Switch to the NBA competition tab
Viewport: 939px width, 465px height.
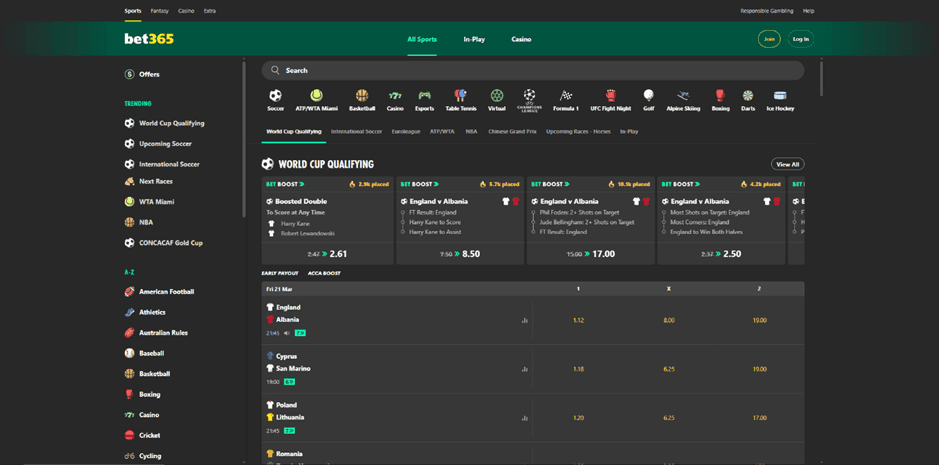(x=471, y=131)
